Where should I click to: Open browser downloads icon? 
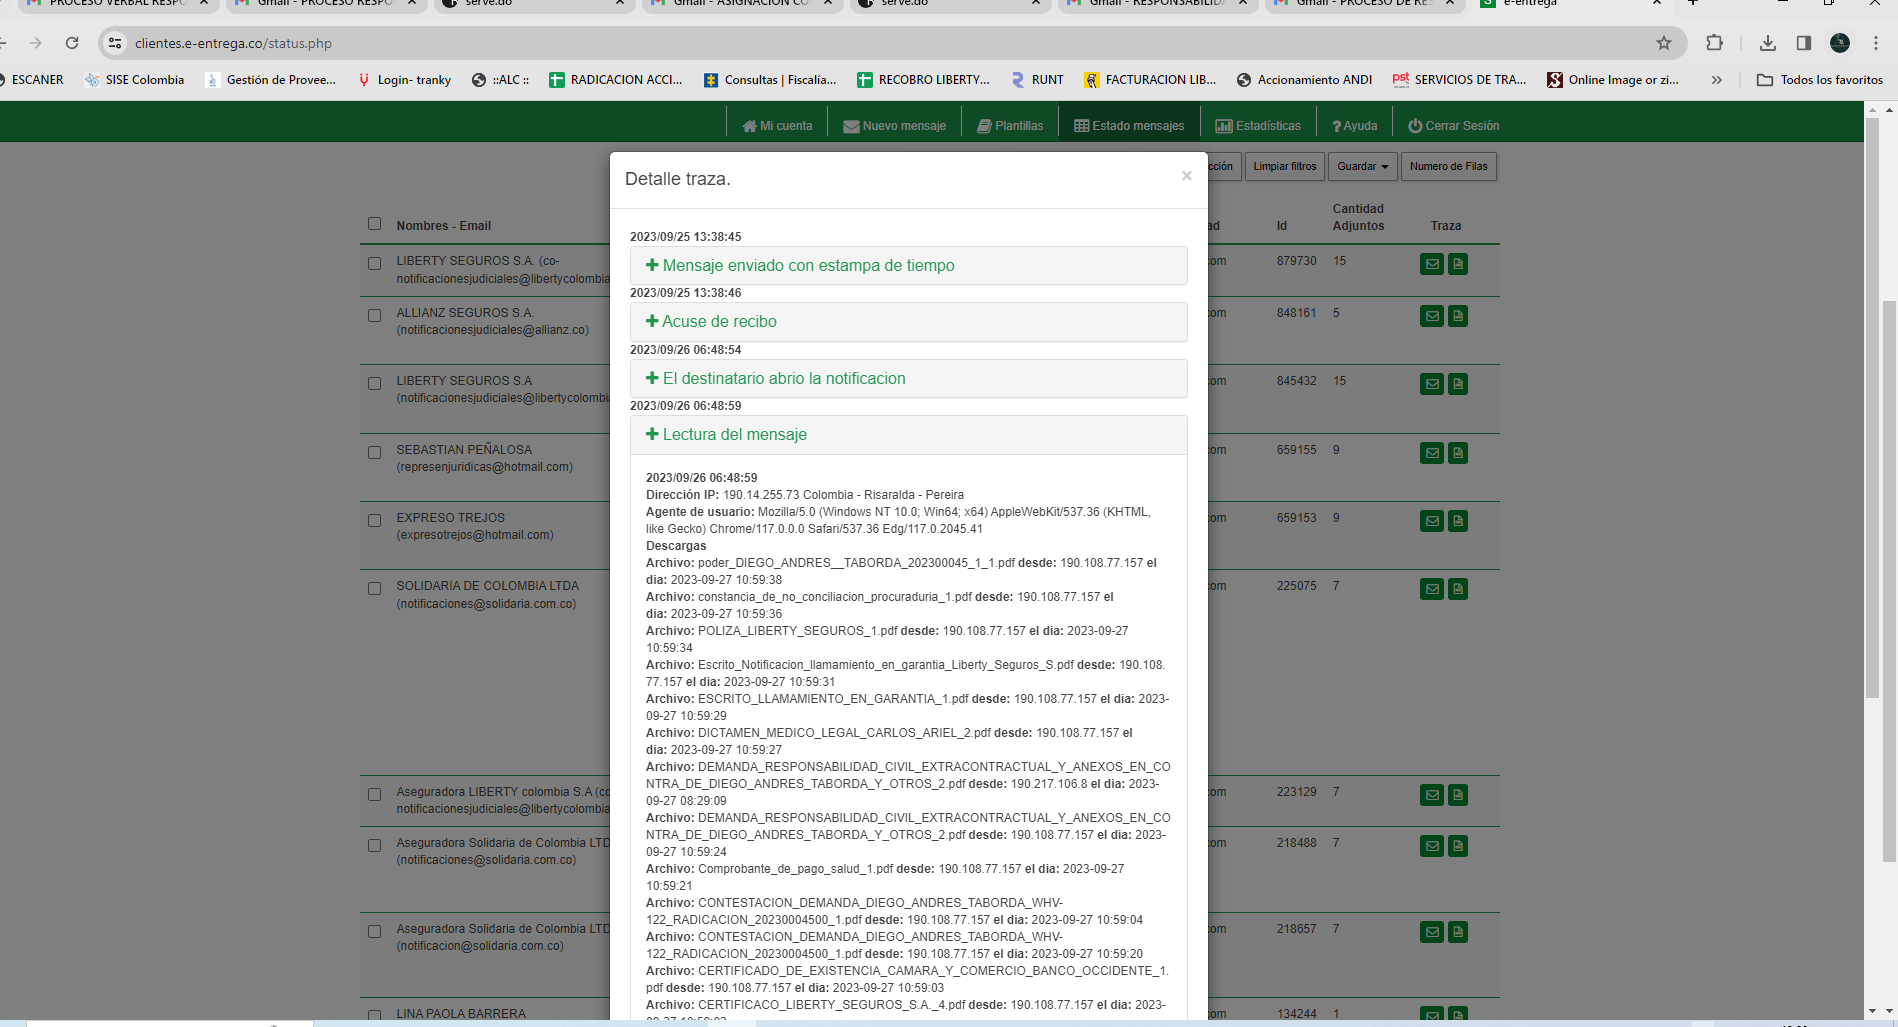[1768, 43]
